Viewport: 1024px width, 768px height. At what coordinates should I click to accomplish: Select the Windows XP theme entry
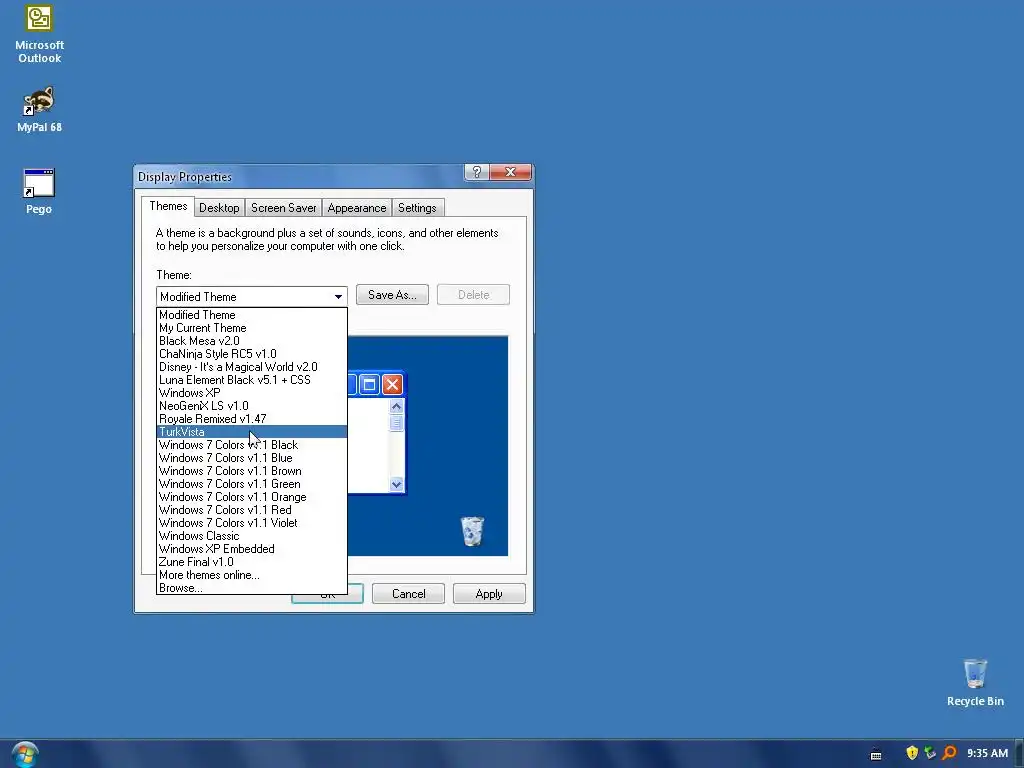251,393
